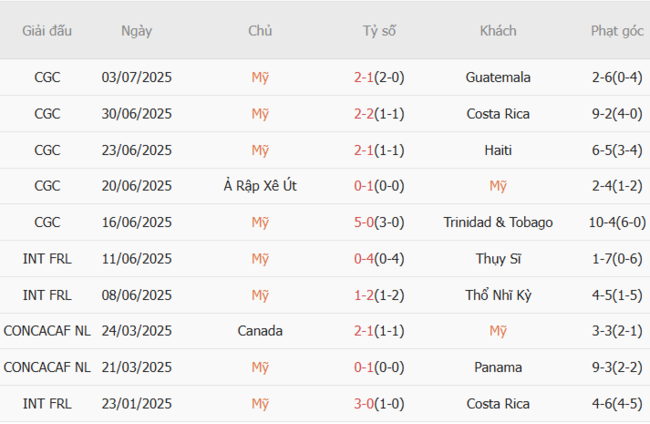Viewport: 650px width, 424px height.
Task: Open the Ả Rập Xê Út team link
Action: (x=260, y=186)
